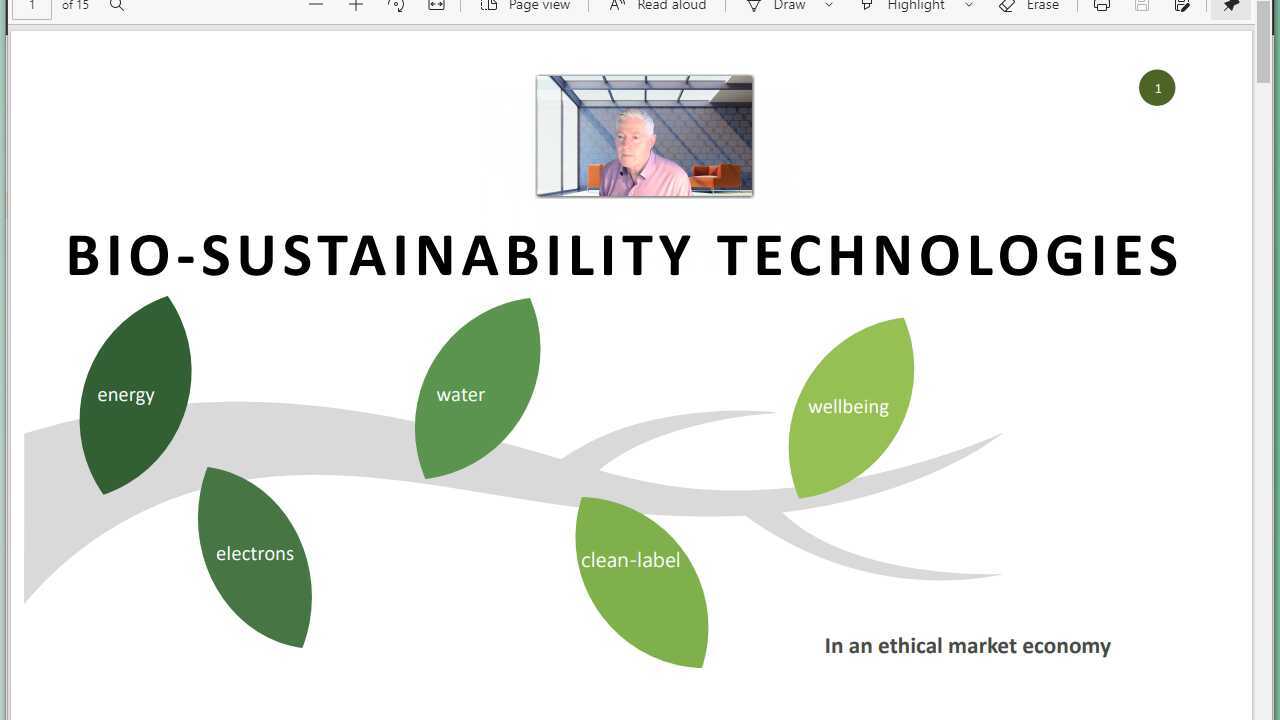Open the Page view option
1280x720 pixels.
click(525, 6)
